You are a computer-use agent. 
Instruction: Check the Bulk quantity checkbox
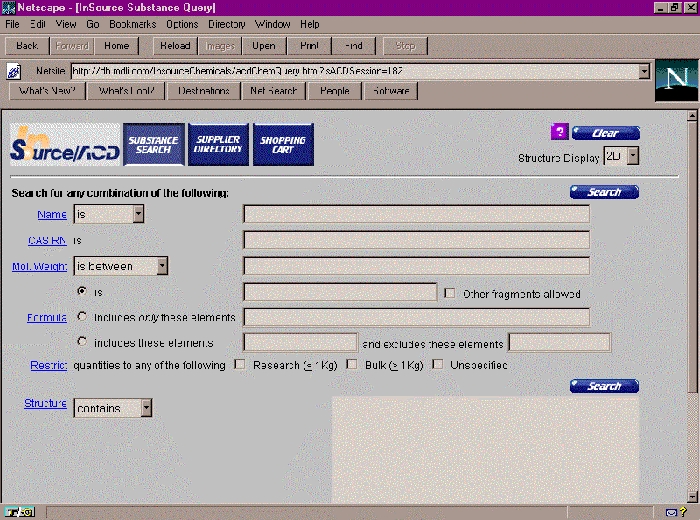352,364
